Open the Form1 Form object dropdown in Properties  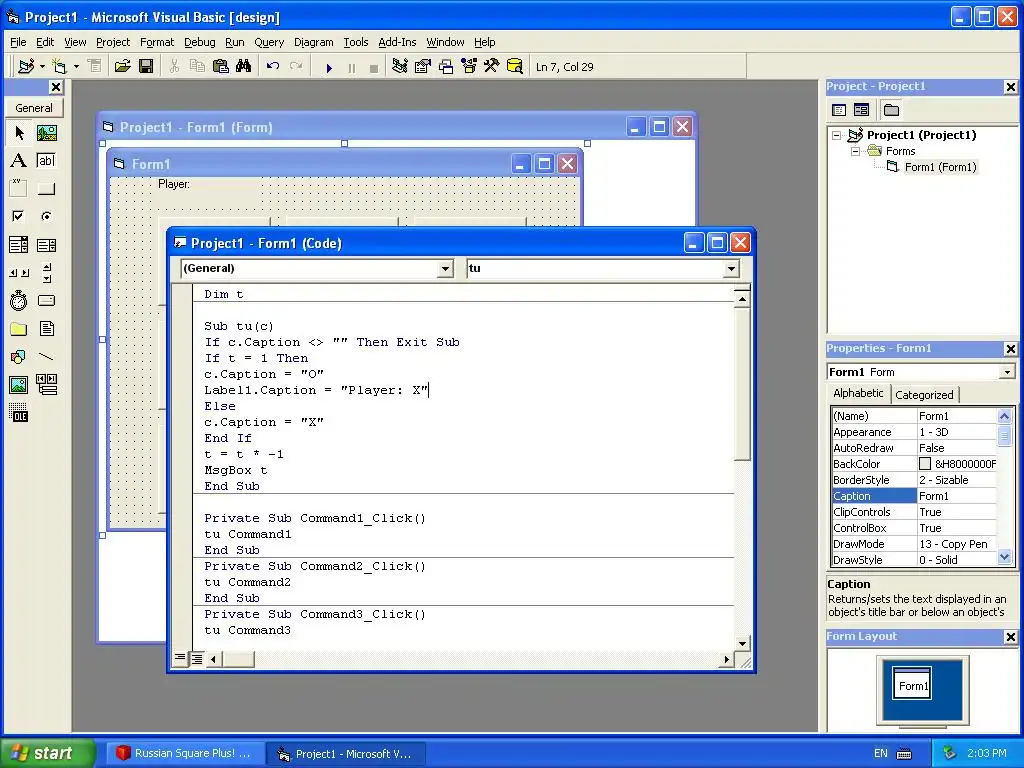click(1007, 372)
